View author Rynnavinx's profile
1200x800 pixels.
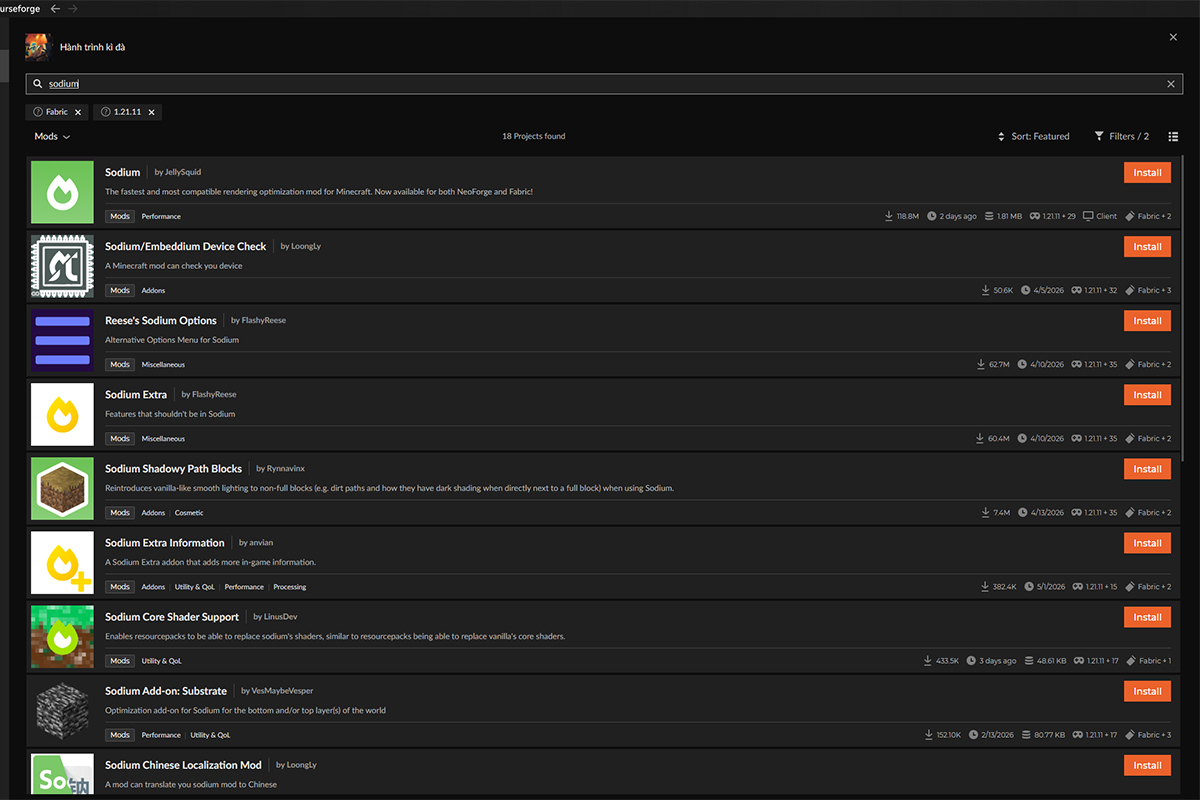(x=279, y=468)
